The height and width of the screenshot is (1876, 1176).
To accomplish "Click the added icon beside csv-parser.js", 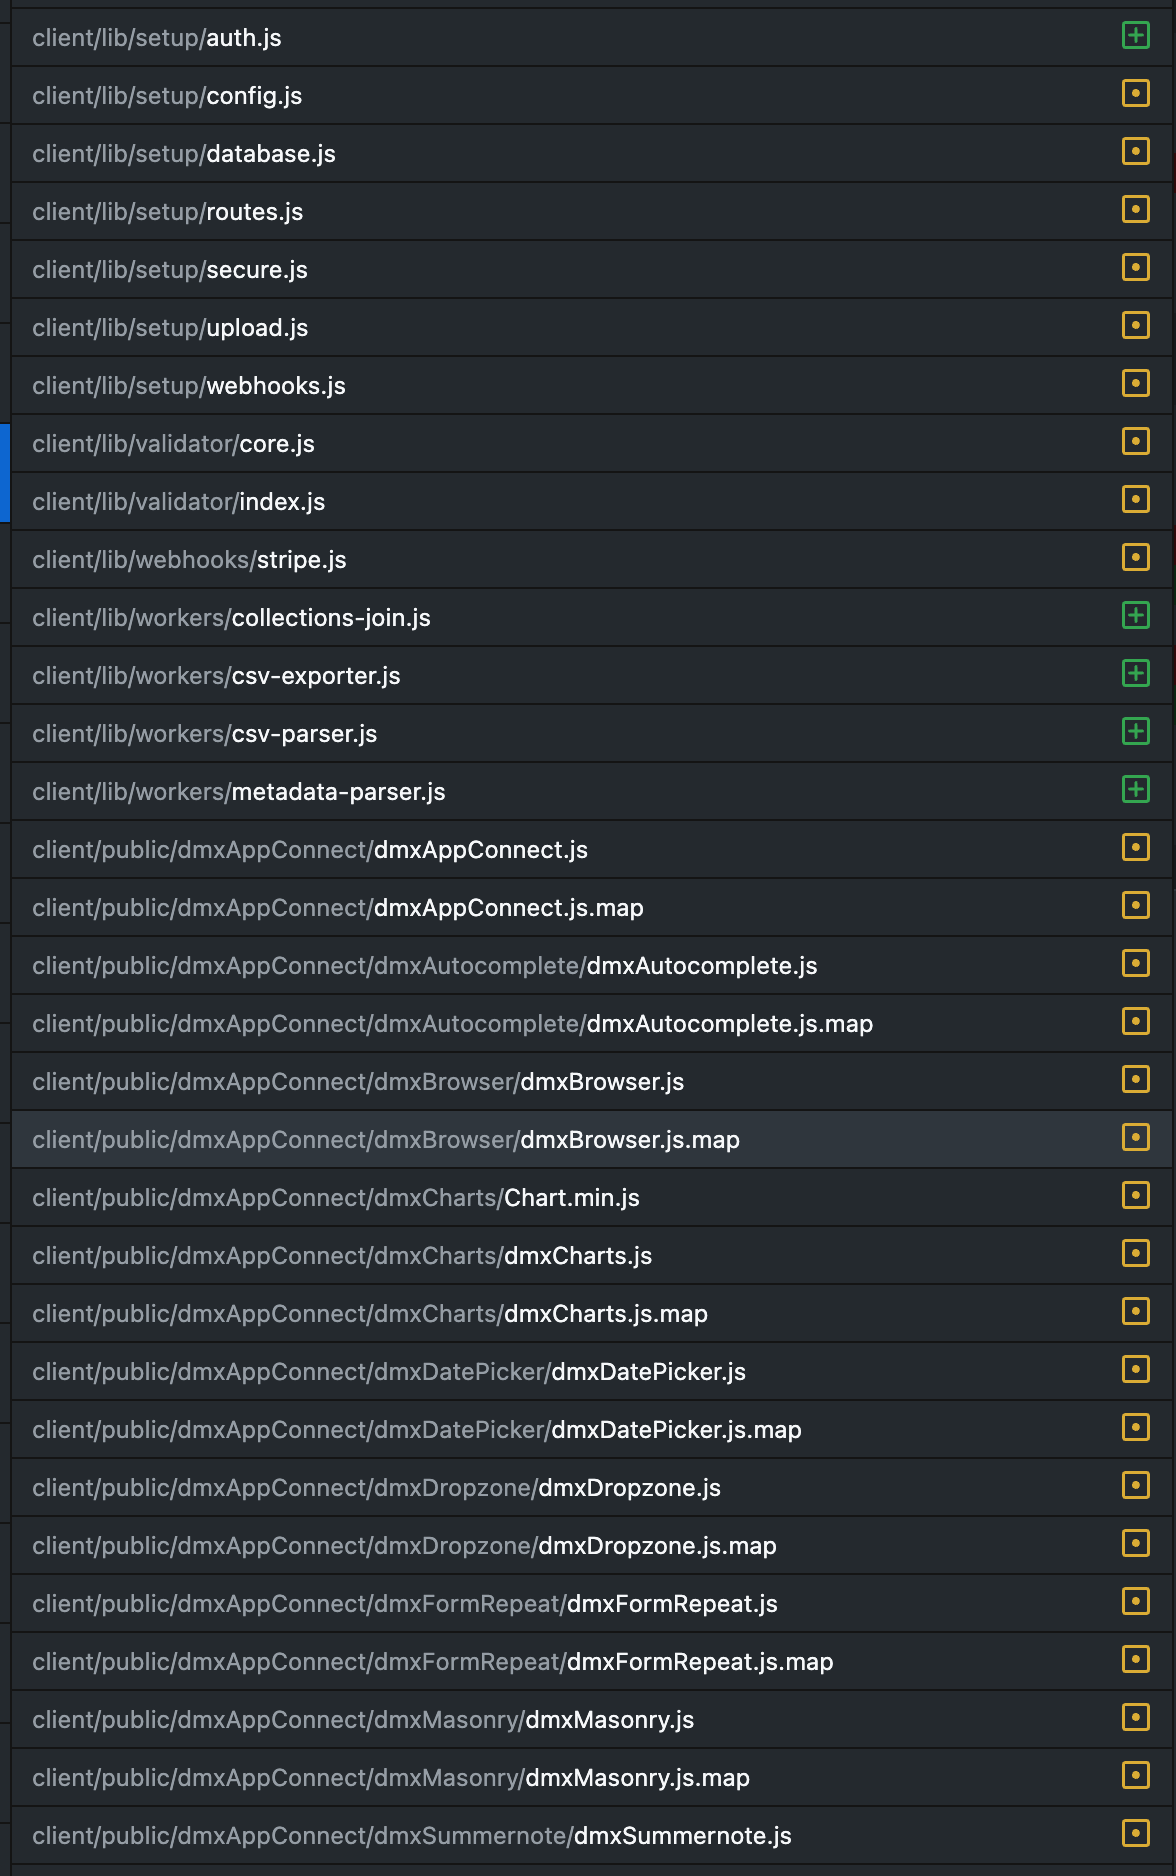I will [x=1135, y=733].
